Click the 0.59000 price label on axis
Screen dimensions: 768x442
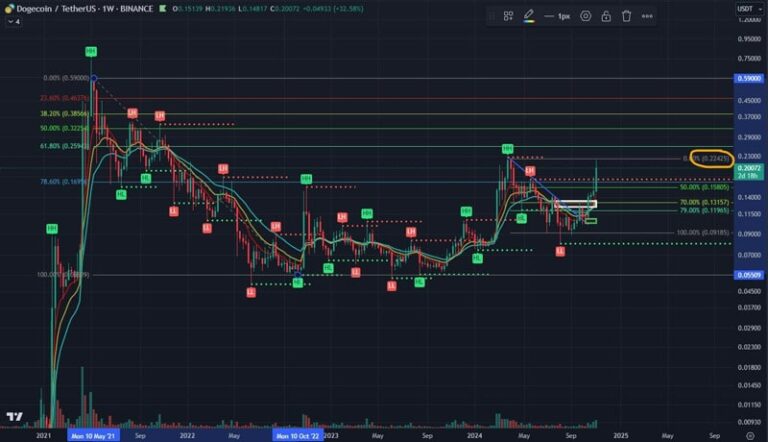click(x=748, y=78)
